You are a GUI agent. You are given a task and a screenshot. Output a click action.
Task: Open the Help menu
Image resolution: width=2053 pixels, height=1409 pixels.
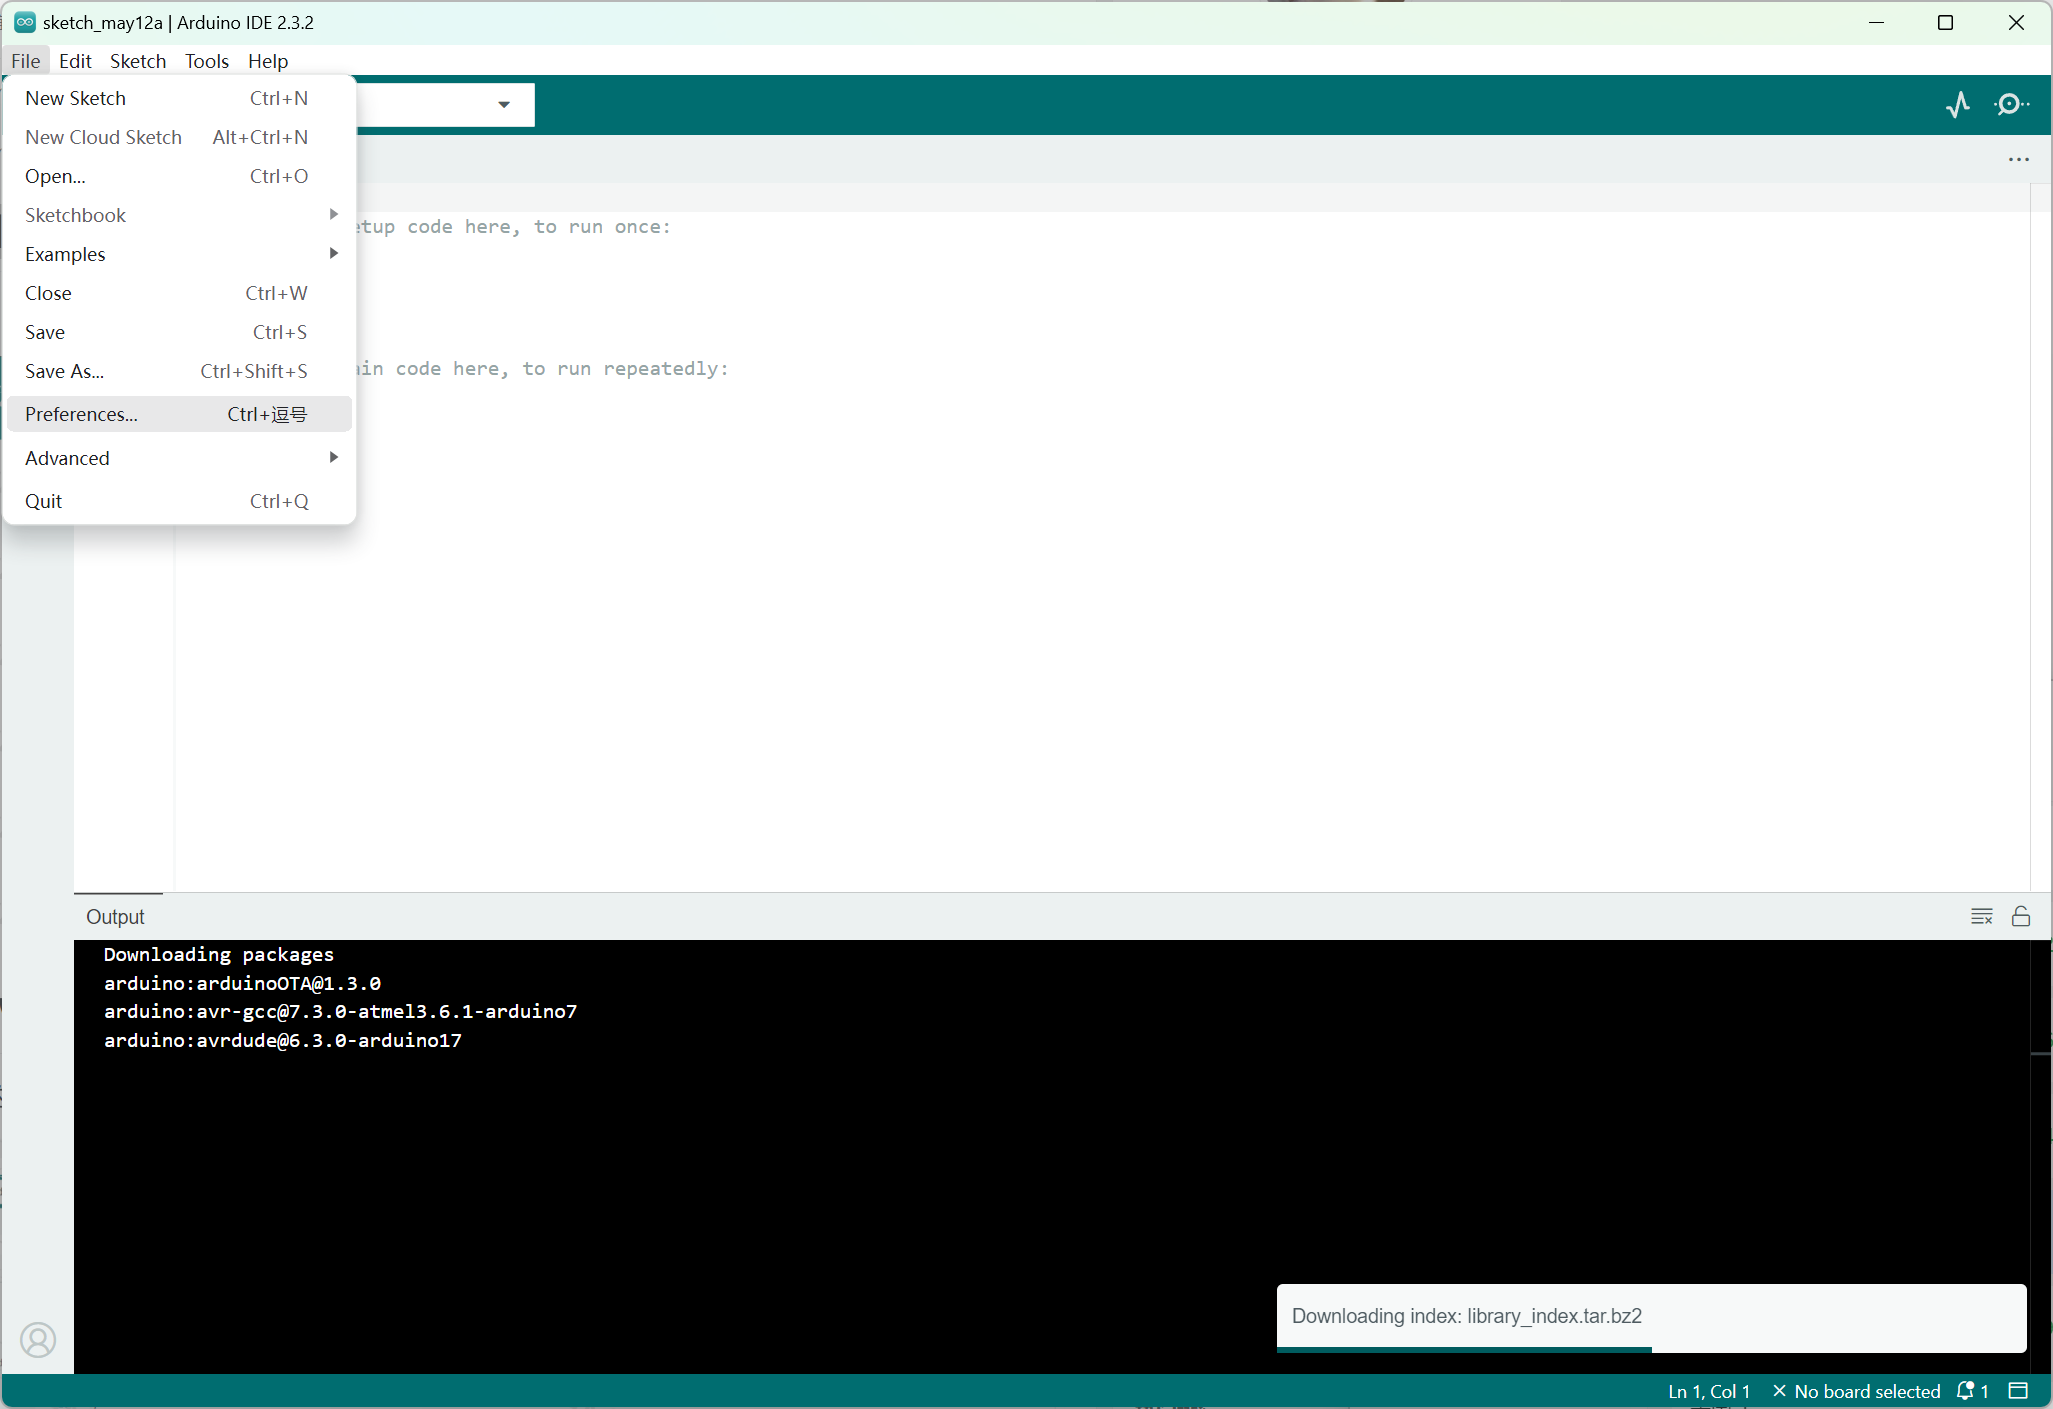point(268,61)
